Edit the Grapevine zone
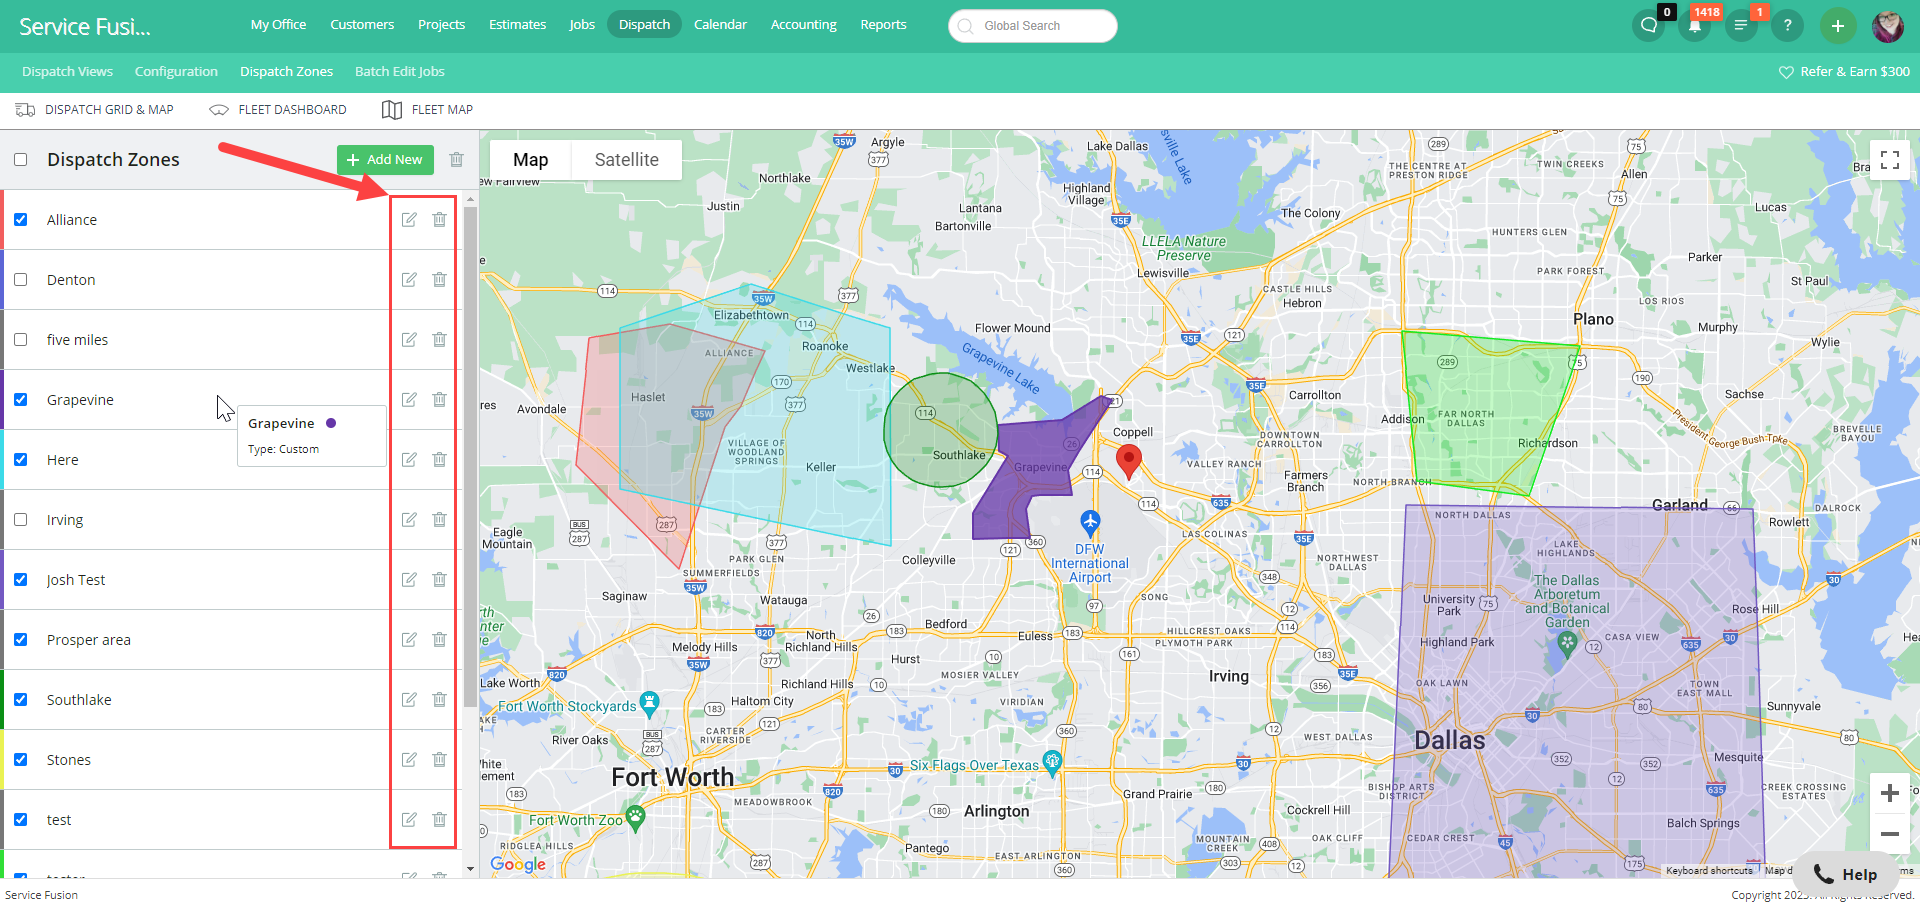The image size is (1920, 910). click(409, 400)
